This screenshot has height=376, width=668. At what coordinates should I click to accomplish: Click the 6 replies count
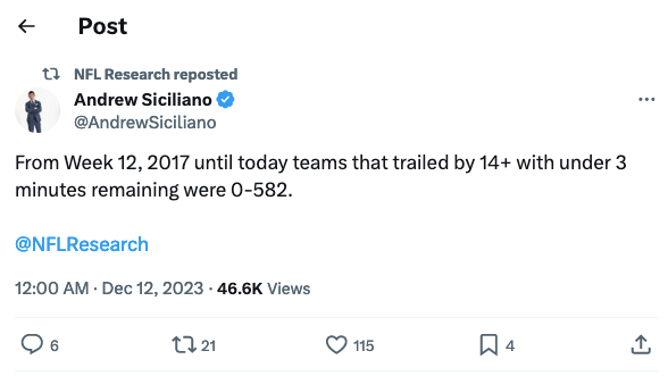54,346
